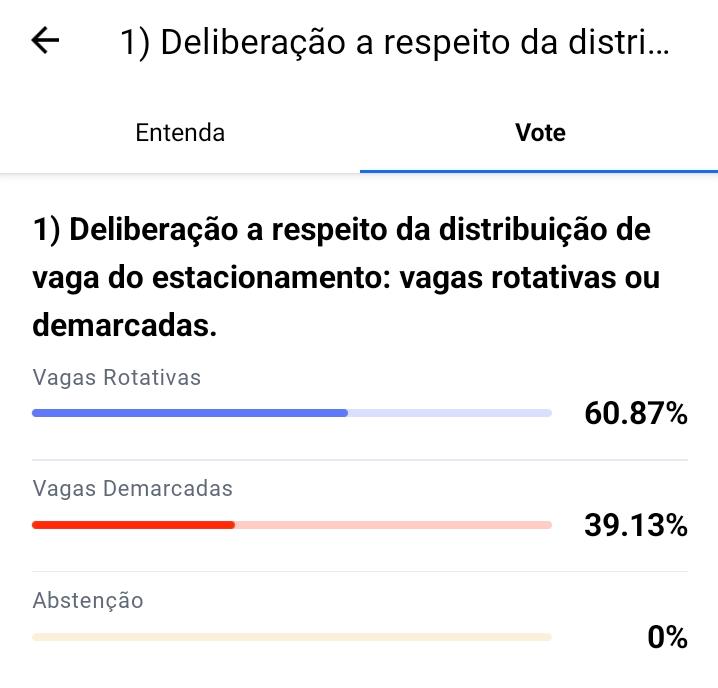
Task: Click the pale Abstenção progress bar
Action: tap(292, 637)
